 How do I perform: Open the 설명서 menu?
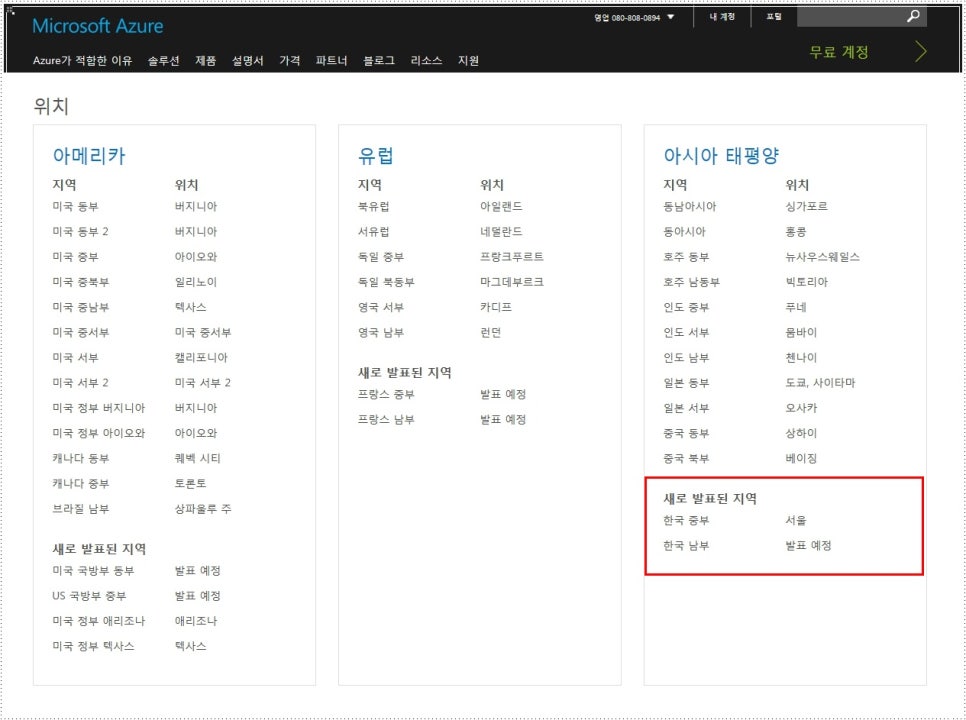(x=248, y=60)
